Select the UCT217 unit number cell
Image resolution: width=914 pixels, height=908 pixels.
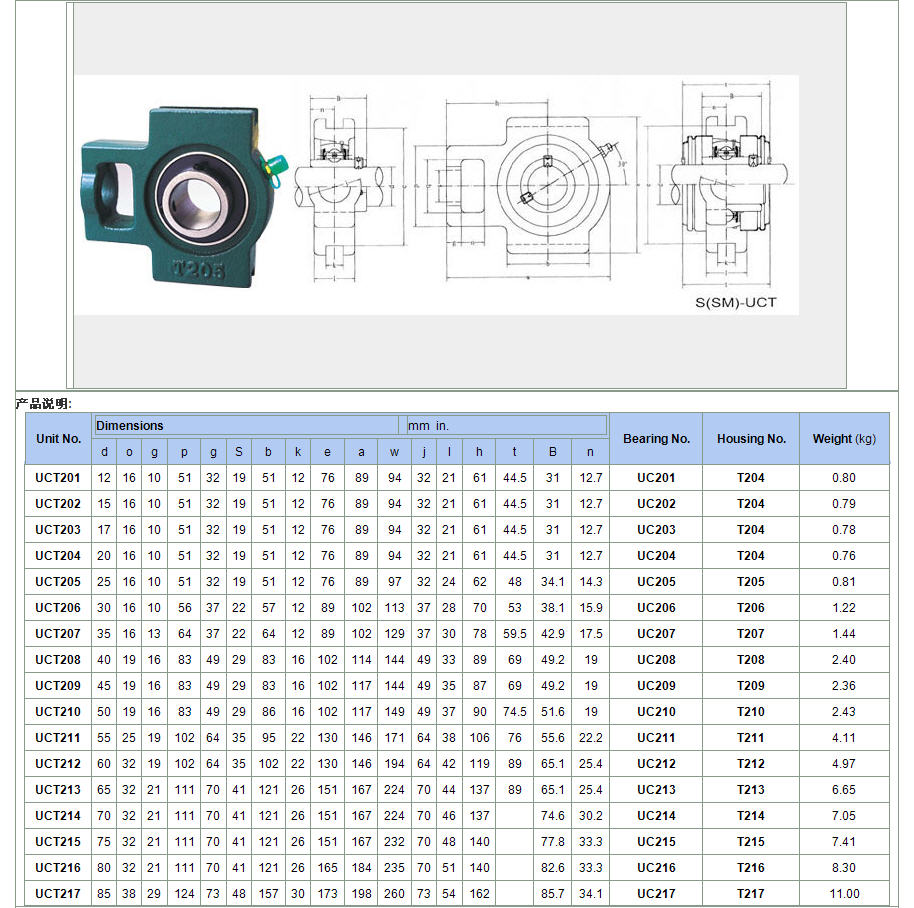[58, 893]
